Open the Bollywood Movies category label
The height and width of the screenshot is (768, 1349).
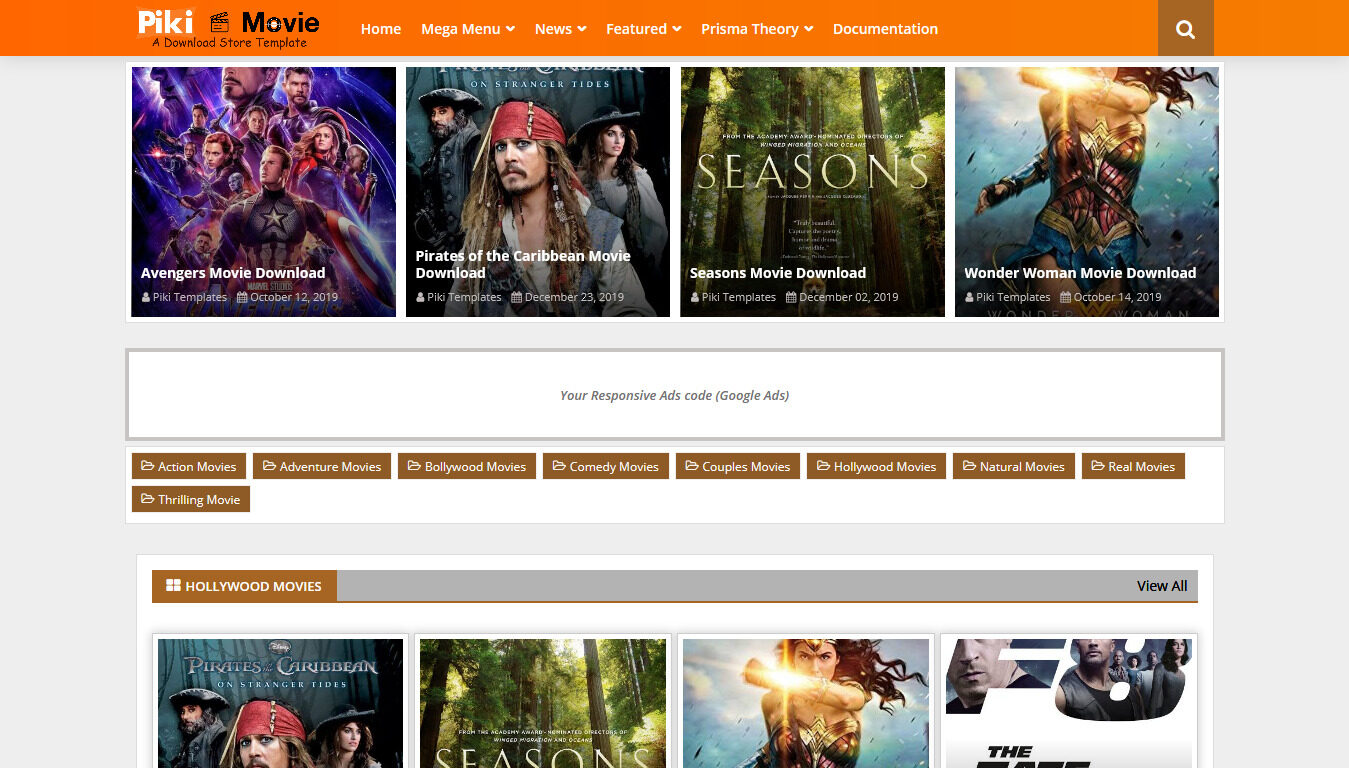tap(467, 466)
